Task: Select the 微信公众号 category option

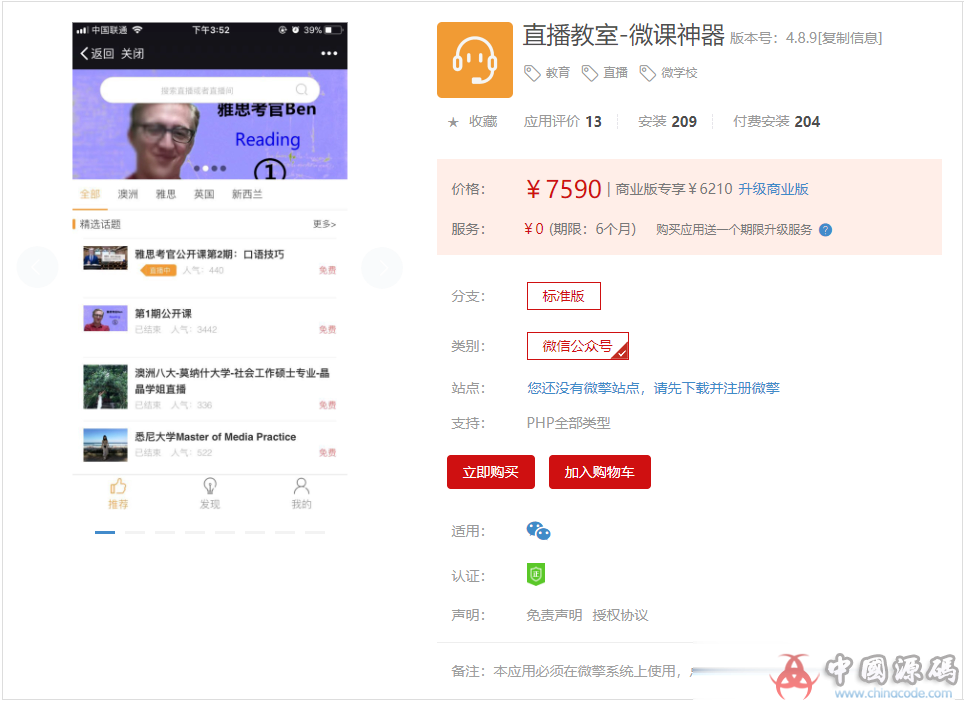Action: click(x=578, y=346)
